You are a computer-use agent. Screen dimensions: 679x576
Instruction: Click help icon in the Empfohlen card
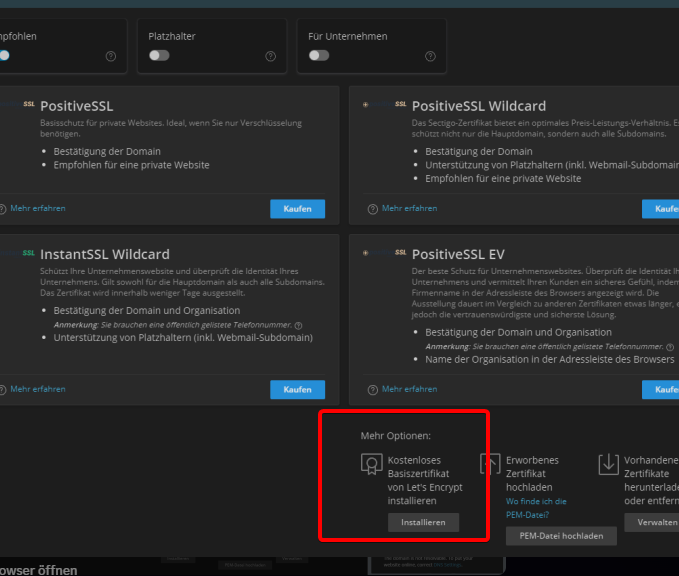[x=110, y=57]
